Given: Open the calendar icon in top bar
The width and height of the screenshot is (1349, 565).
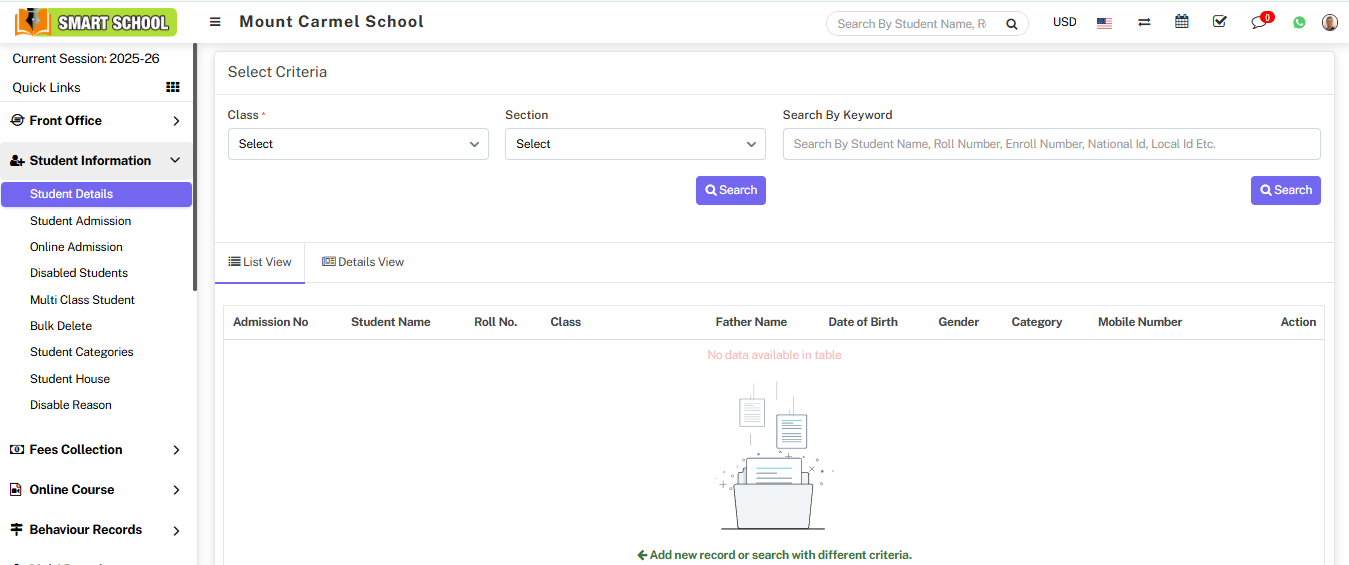Looking at the screenshot, I should point(1182,22).
